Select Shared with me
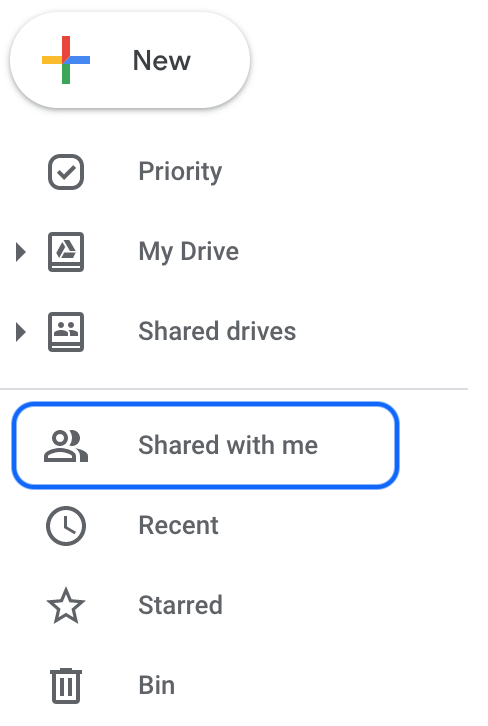 [228, 445]
